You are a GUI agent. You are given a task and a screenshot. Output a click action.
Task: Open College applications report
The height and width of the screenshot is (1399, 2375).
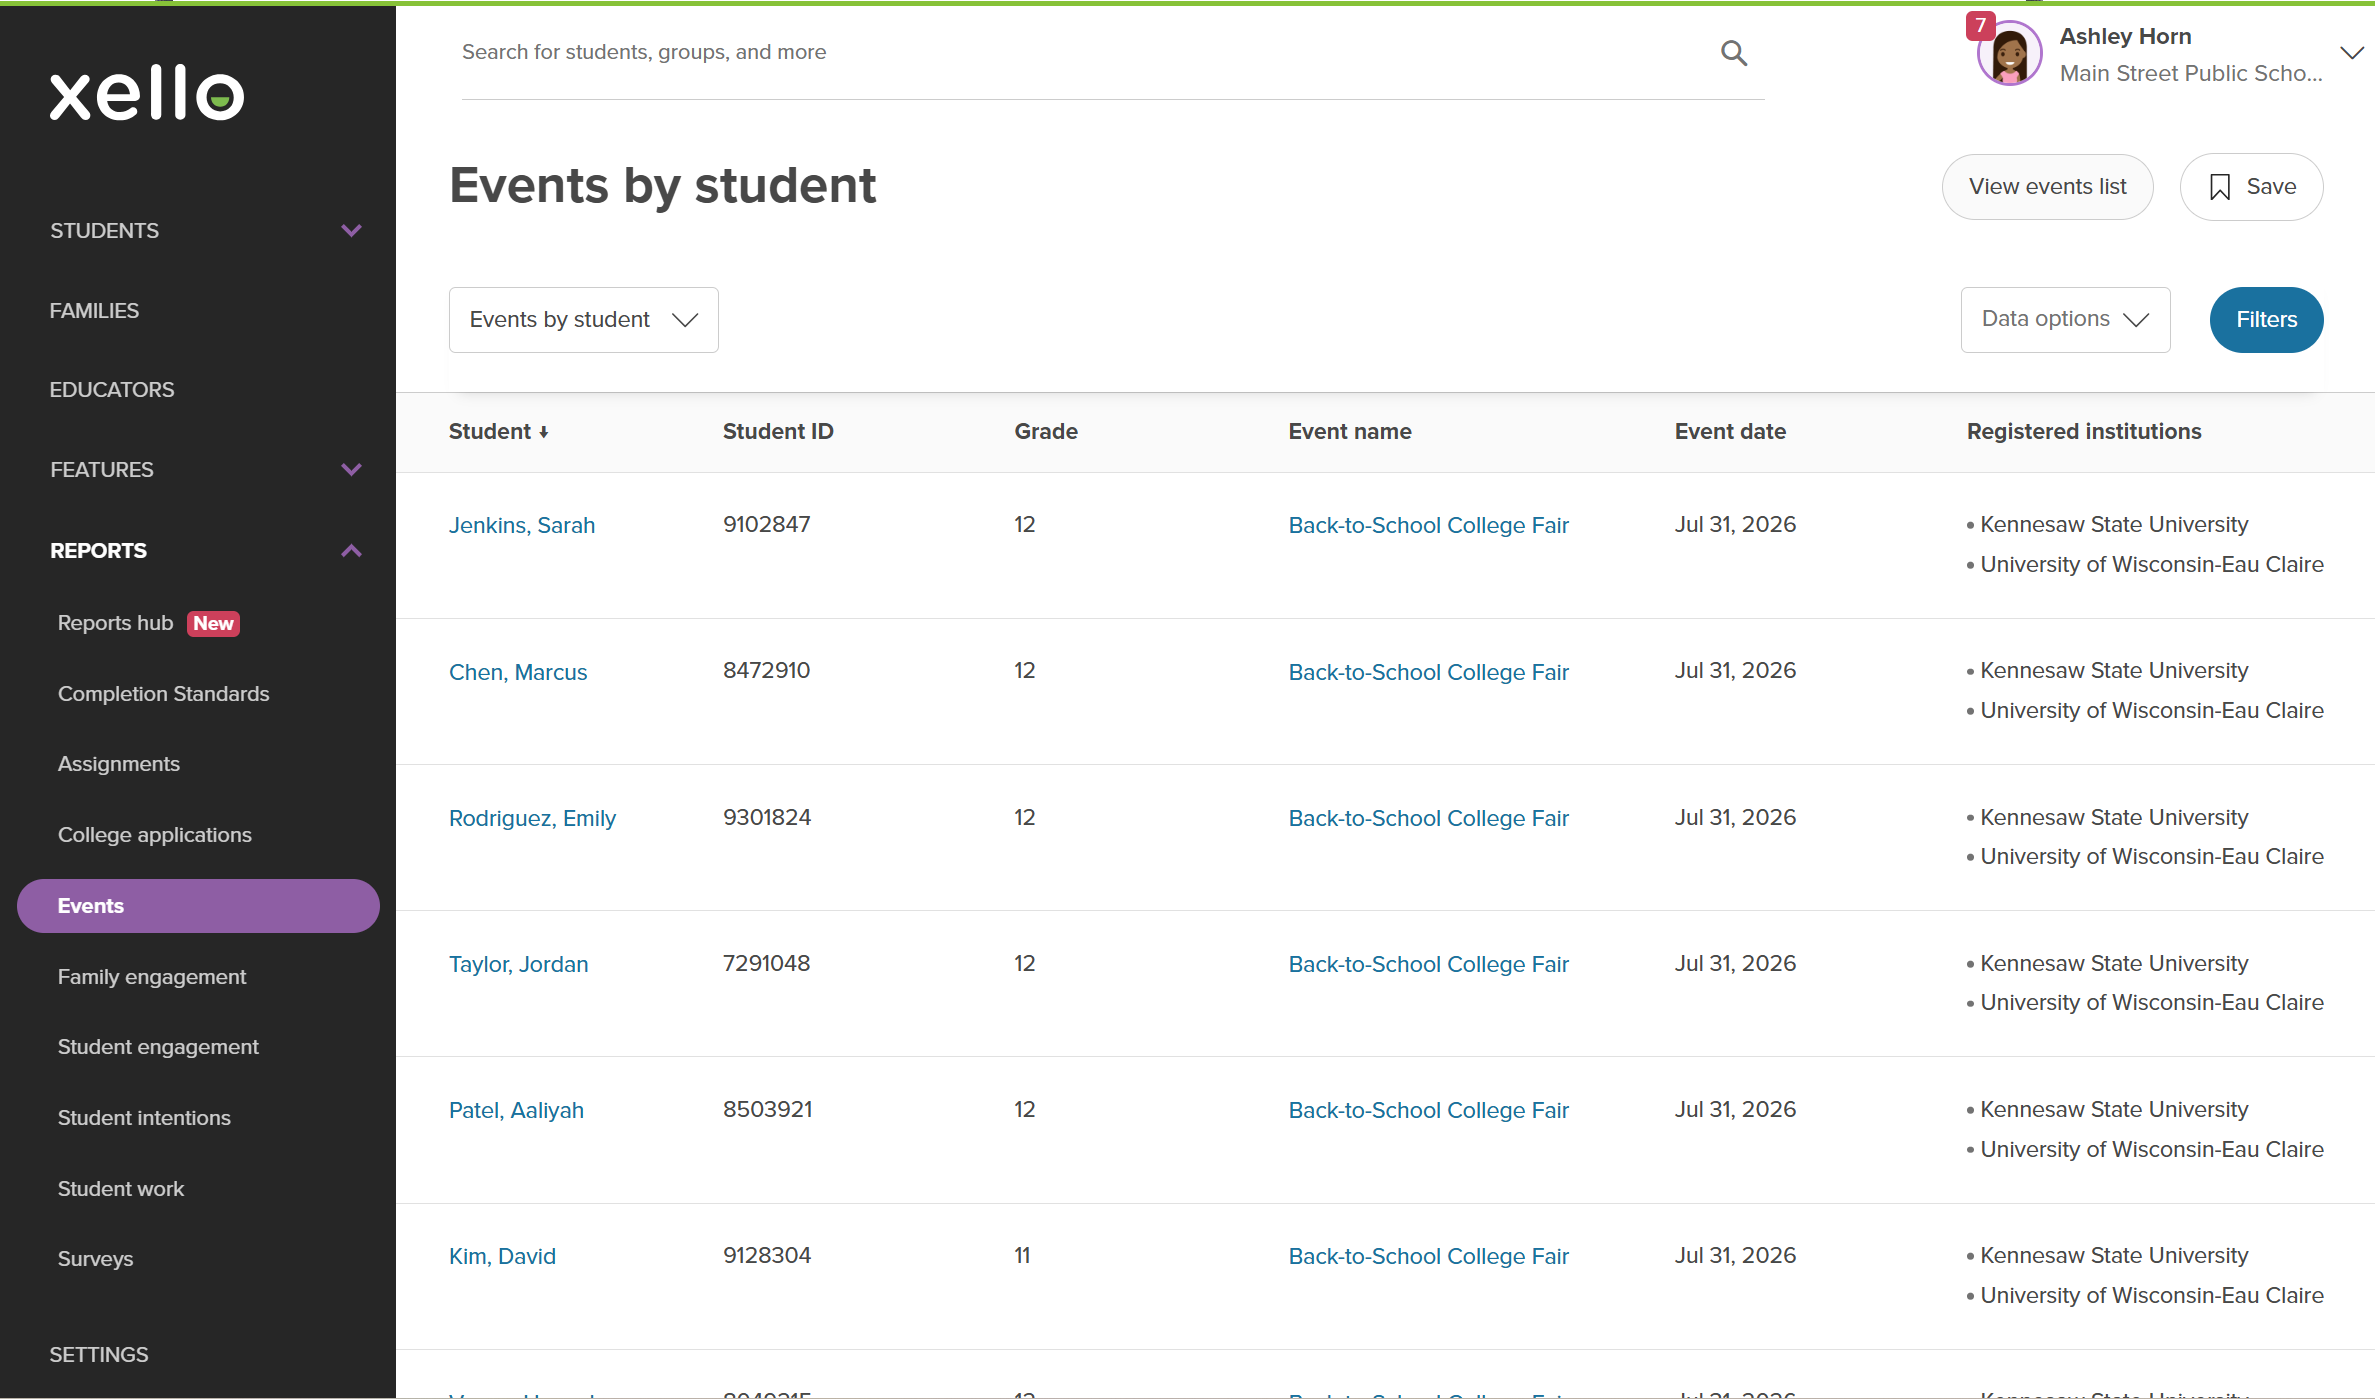click(x=155, y=835)
